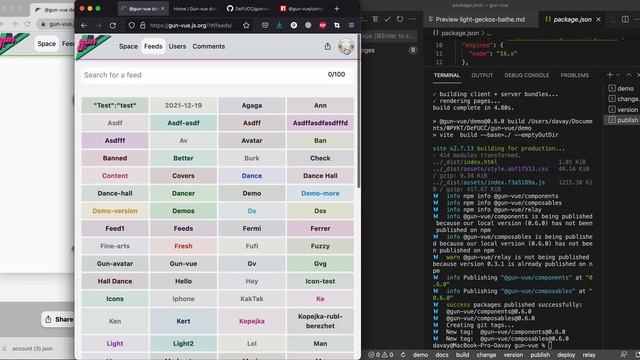Click the browser back arrow

[84, 25]
